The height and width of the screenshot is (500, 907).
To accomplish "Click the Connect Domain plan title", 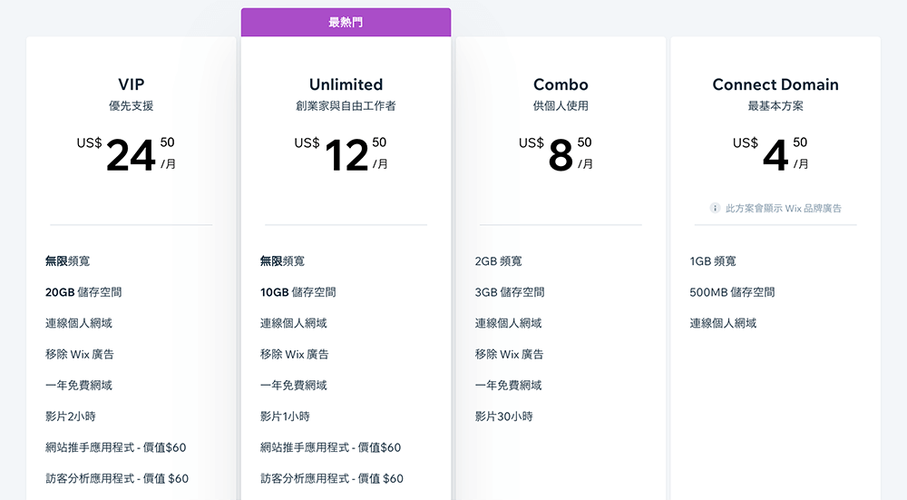I will pos(775,84).
